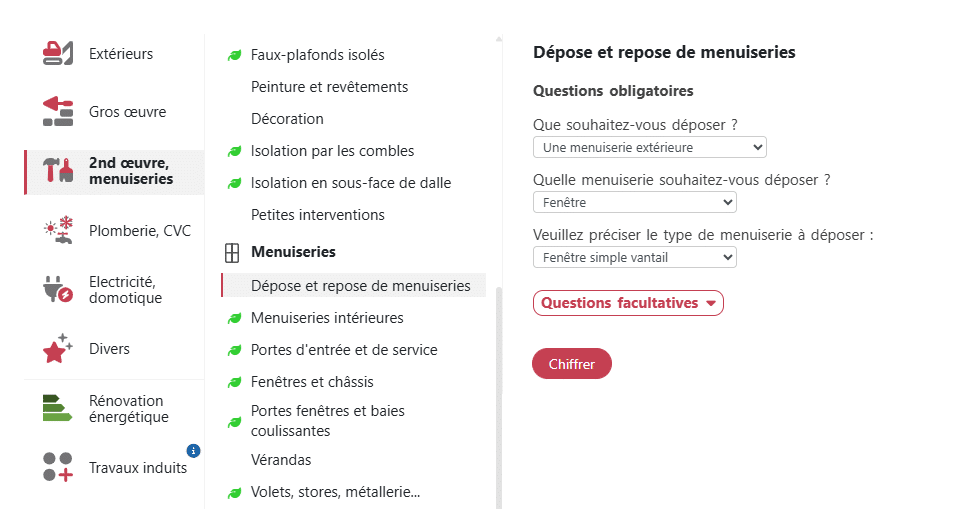Click the Travaux induits dots icon
970x509 pixels.
click(58, 467)
